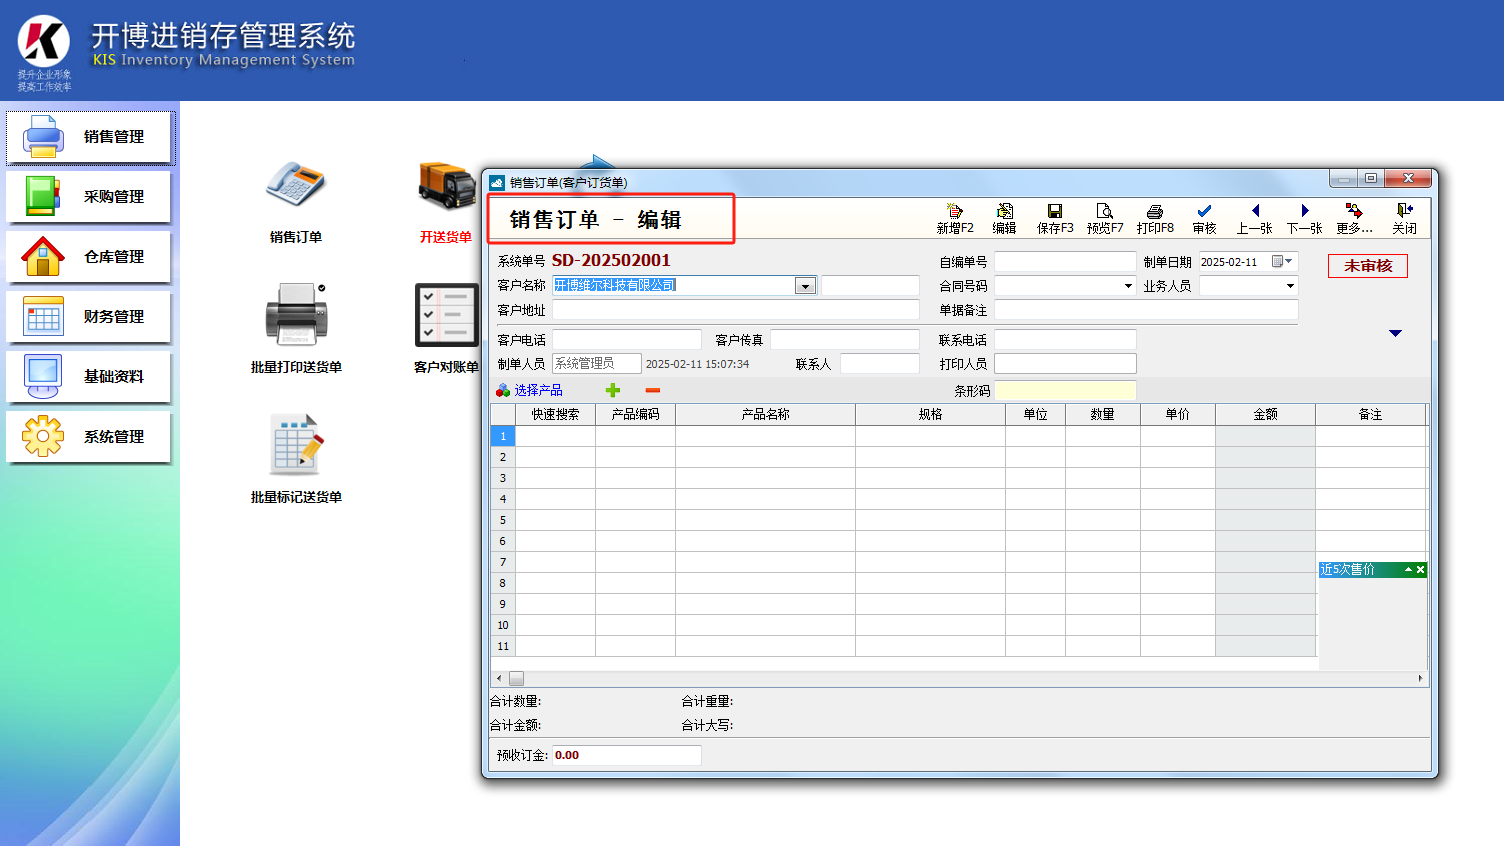Click the 编辑 toolbar icon
The image size is (1504, 846).
(1005, 218)
